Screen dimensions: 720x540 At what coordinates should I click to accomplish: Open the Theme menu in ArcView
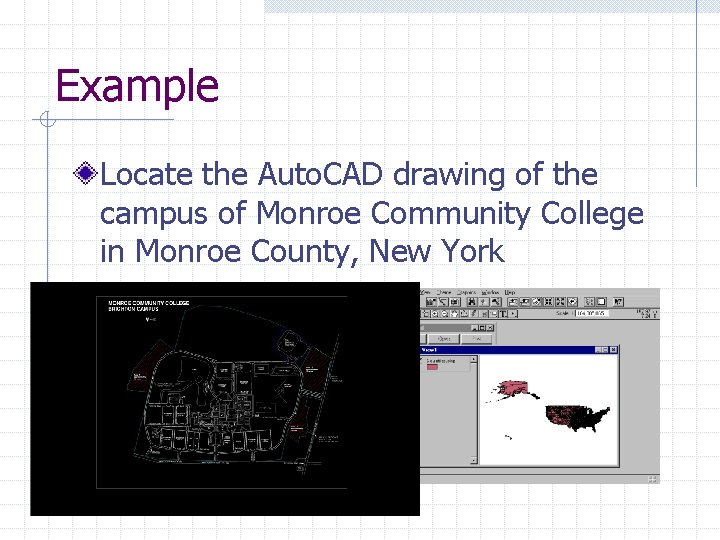point(444,292)
